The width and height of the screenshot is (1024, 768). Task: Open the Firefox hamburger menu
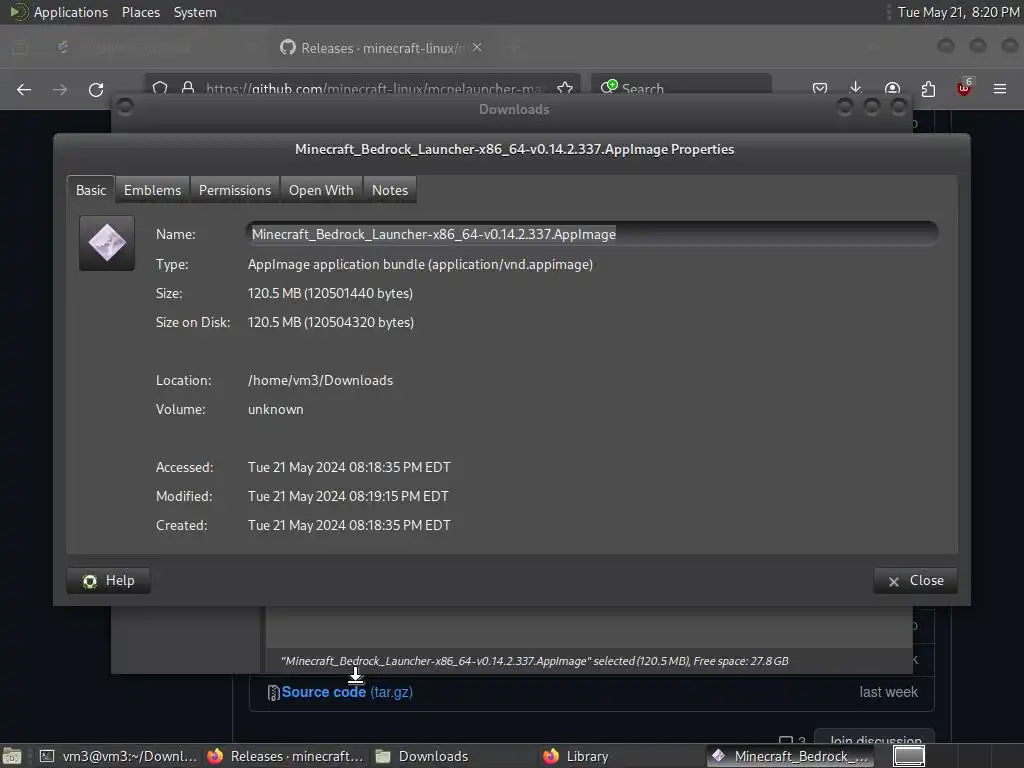click(1000, 88)
